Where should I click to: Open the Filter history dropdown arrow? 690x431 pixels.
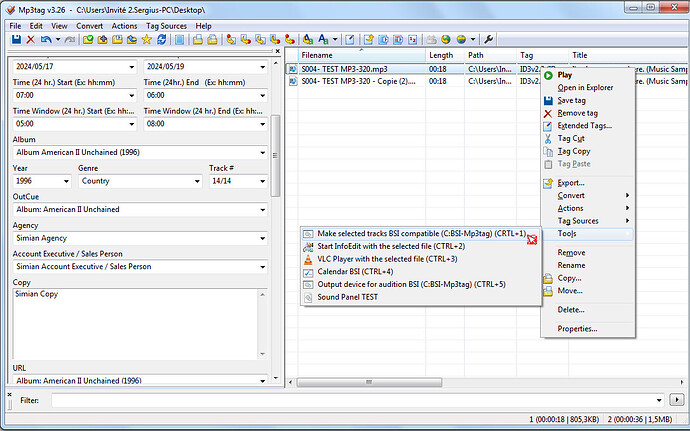[659, 400]
